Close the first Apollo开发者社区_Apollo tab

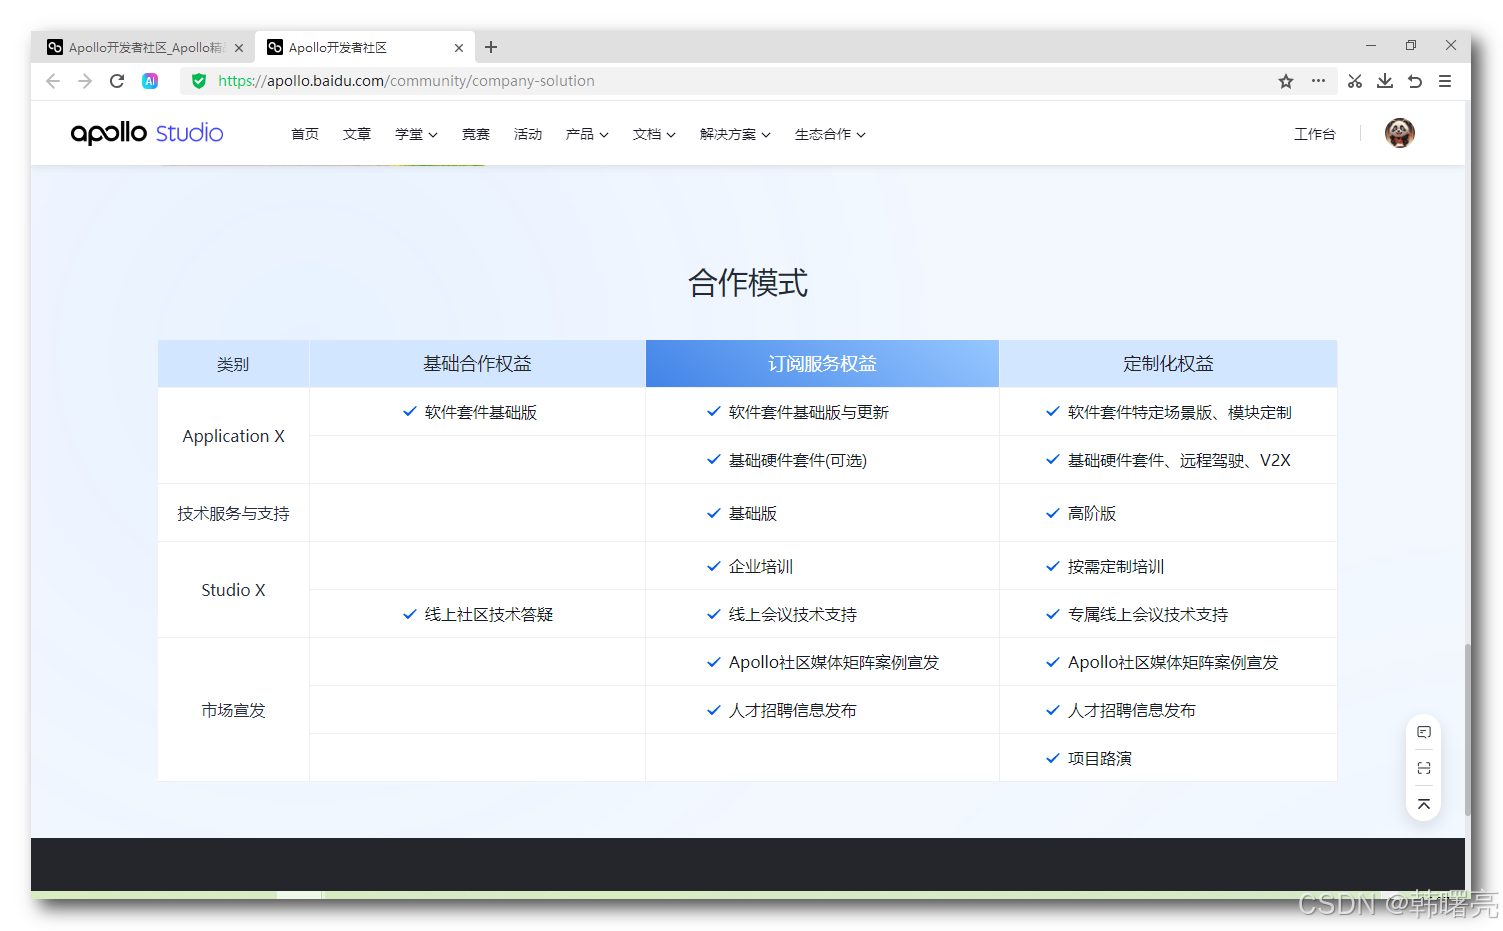pyautogui.click(x=239, y=47)
